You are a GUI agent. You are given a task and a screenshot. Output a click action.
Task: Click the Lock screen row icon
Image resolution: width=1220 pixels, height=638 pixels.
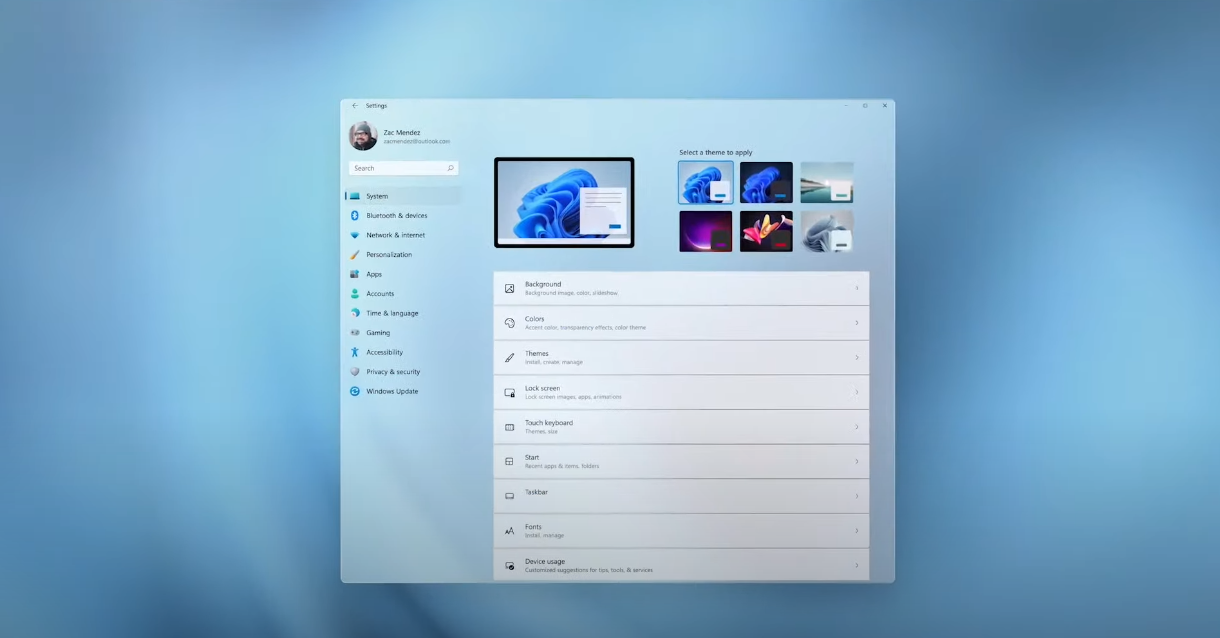(509, 393)
